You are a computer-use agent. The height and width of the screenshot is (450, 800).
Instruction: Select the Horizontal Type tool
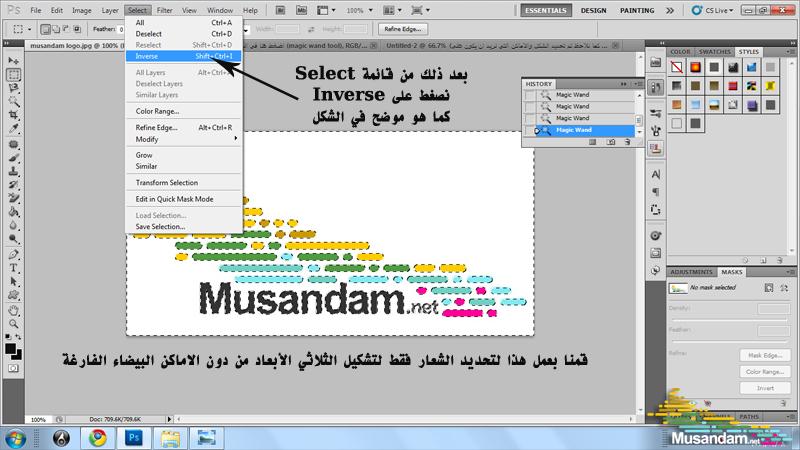(13, 268)
